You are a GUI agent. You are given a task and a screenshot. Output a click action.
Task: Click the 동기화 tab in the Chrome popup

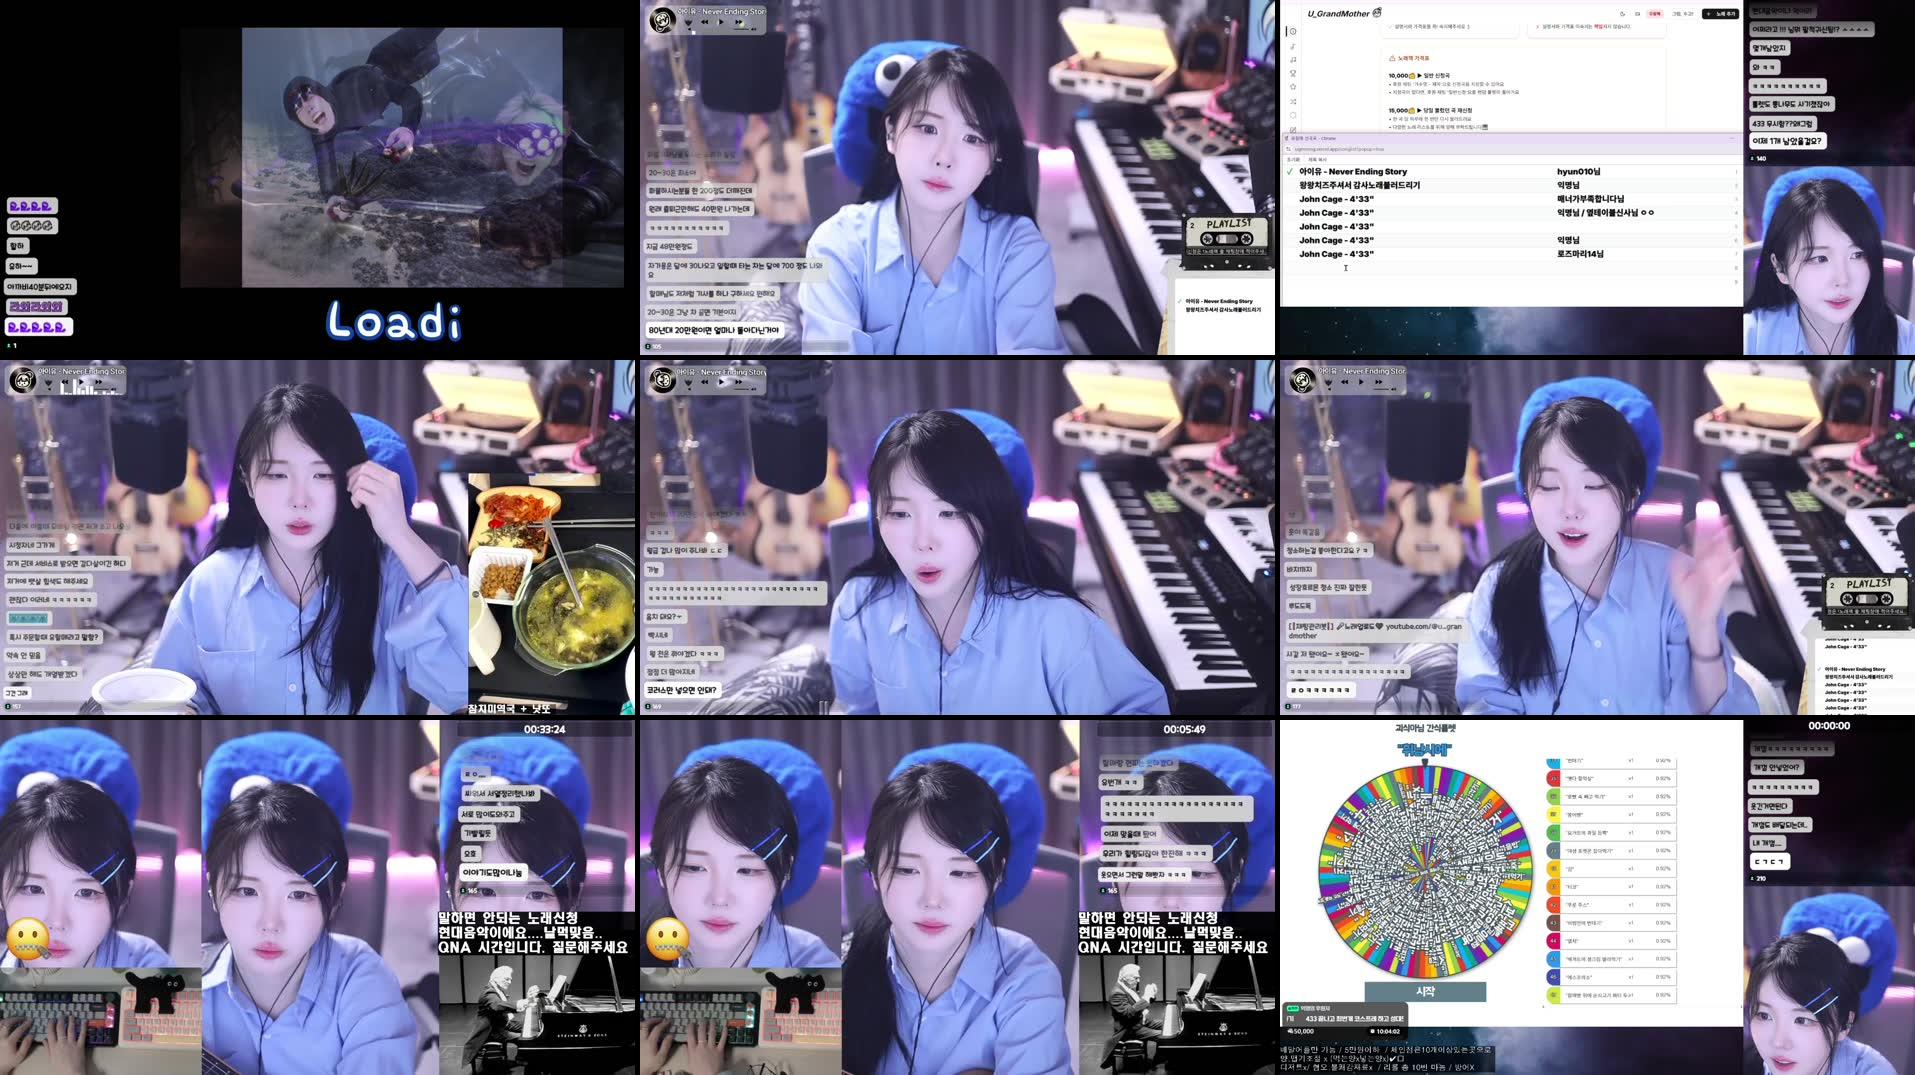(1293, 160)
